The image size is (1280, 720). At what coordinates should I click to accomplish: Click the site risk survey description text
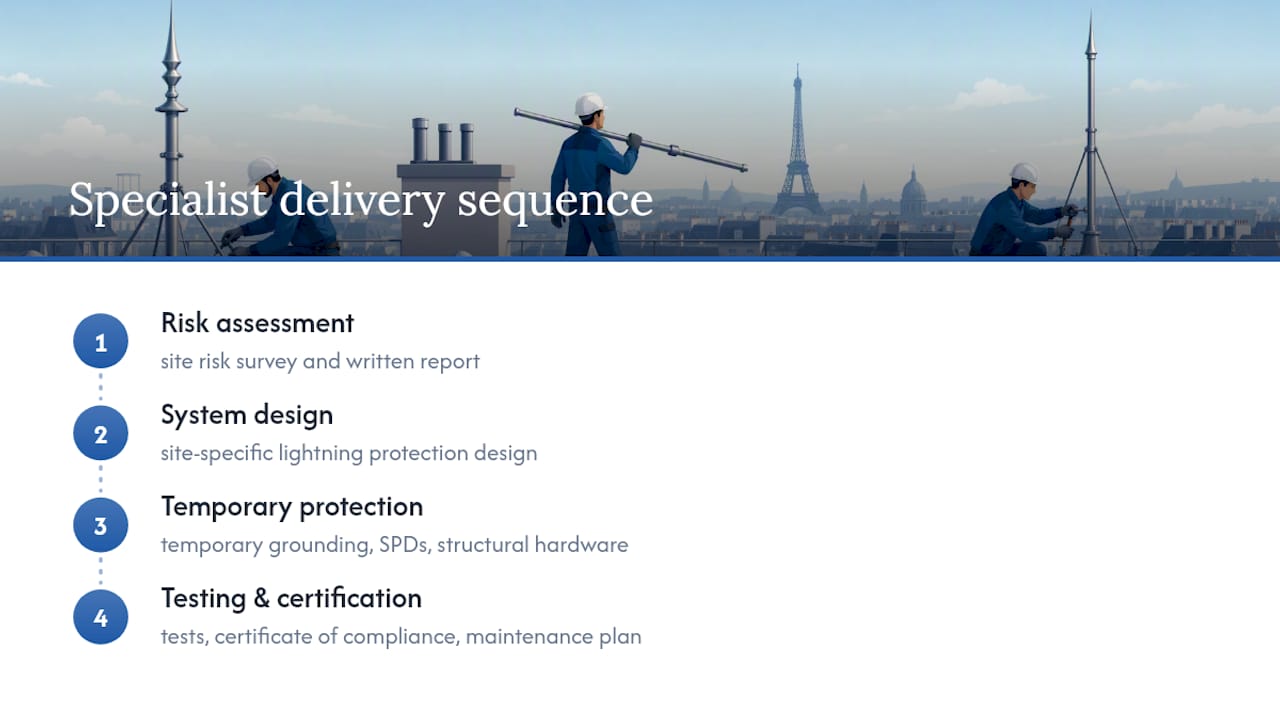tap(320, 361)
